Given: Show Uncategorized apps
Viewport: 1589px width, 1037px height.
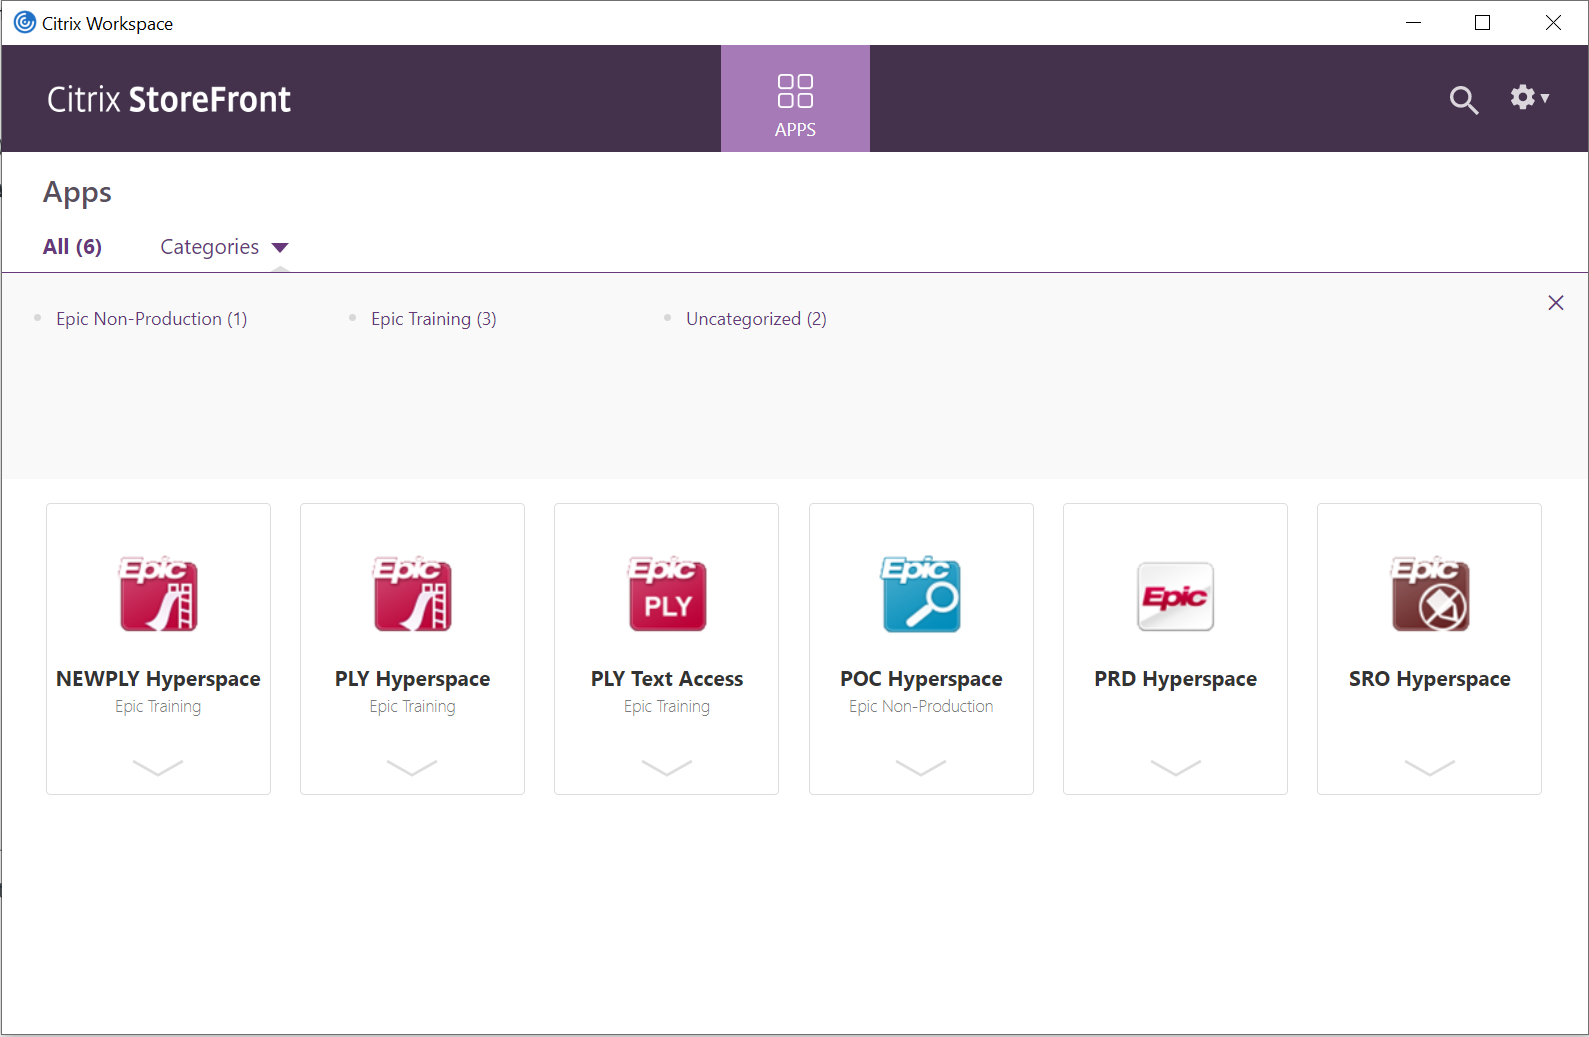Looking at the screenshot, I should (x=756, y=319).
